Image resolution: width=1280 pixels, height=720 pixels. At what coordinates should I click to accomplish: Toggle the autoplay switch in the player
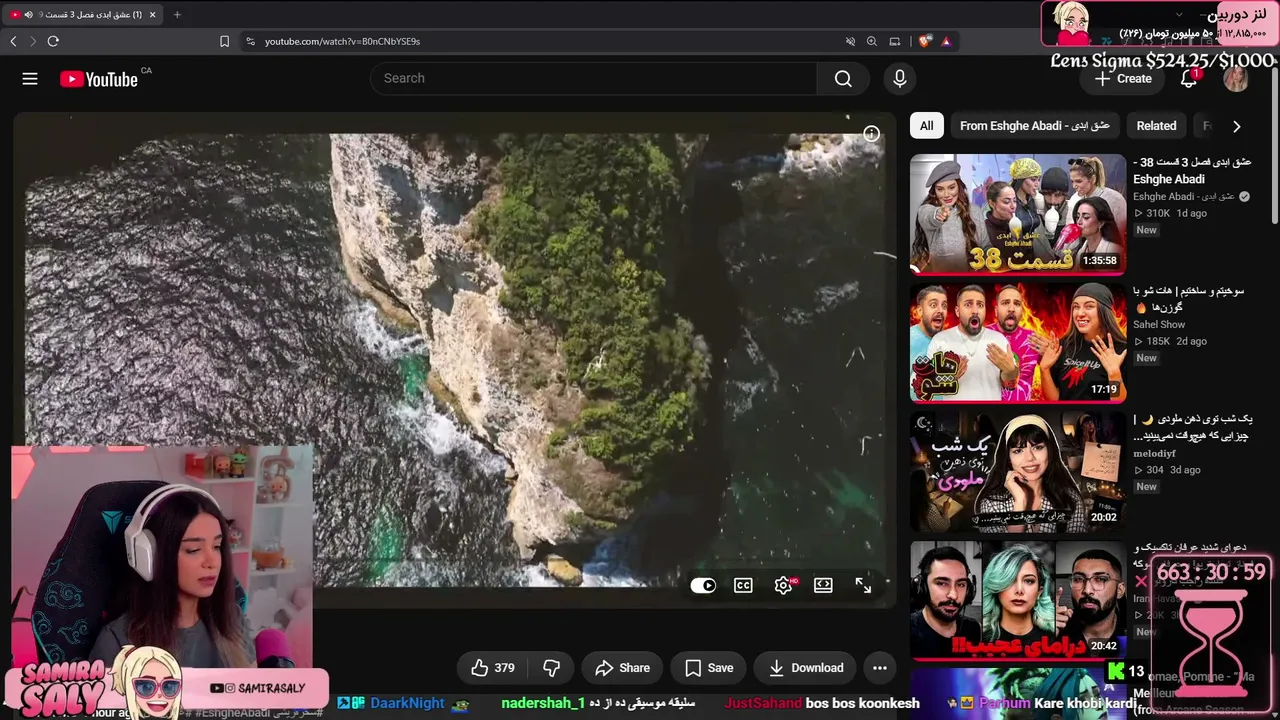703,586
